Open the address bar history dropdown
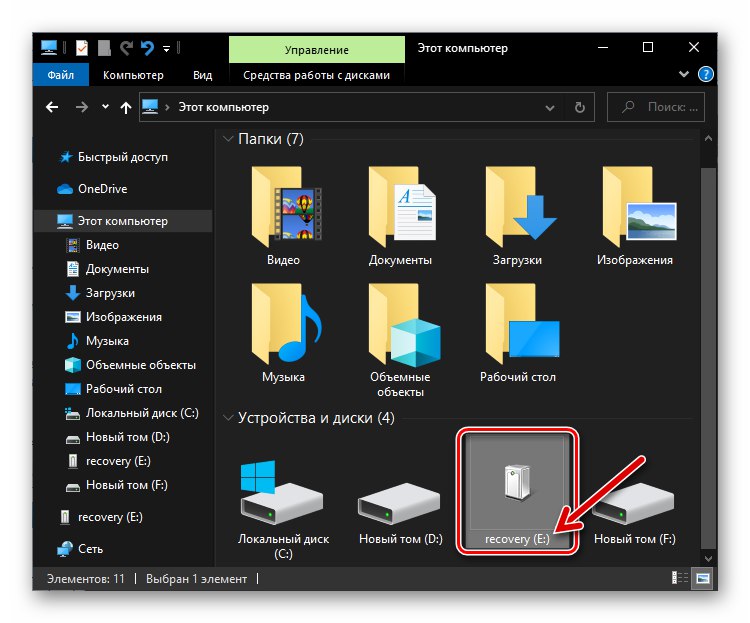The width and height of the screenshot is (750, 623). (x=550, y=108)
